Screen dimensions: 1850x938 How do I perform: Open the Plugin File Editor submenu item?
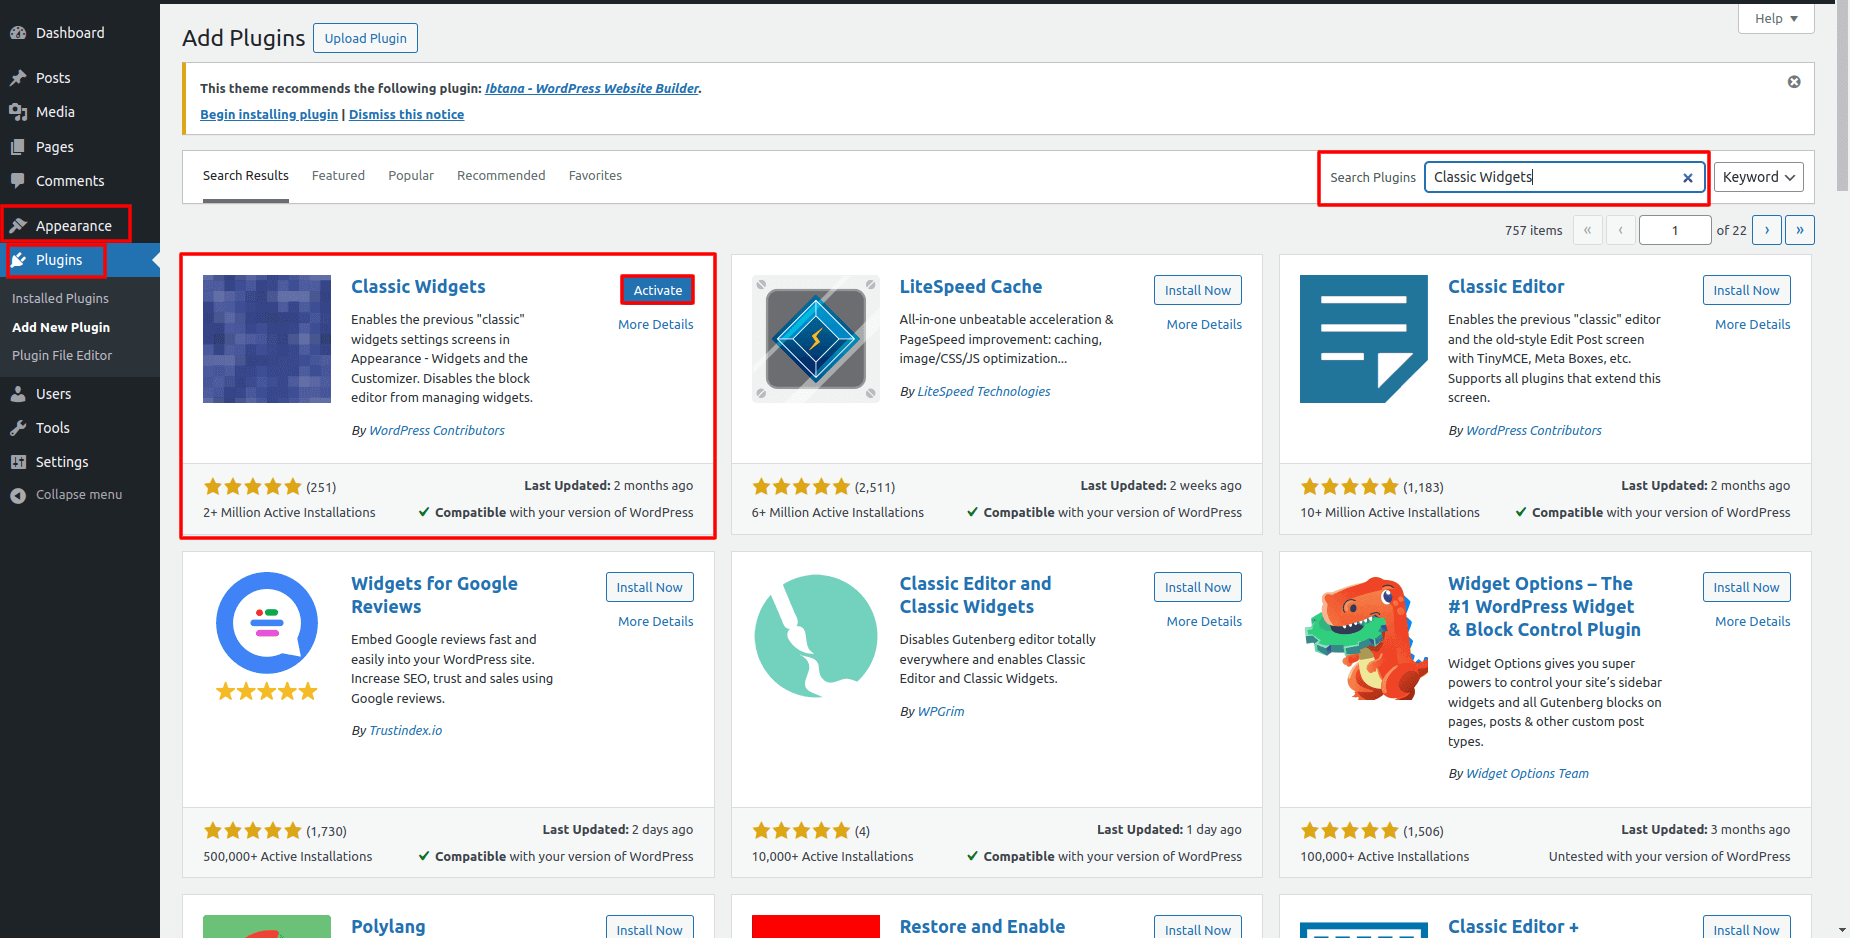click(x=62, y=356)
